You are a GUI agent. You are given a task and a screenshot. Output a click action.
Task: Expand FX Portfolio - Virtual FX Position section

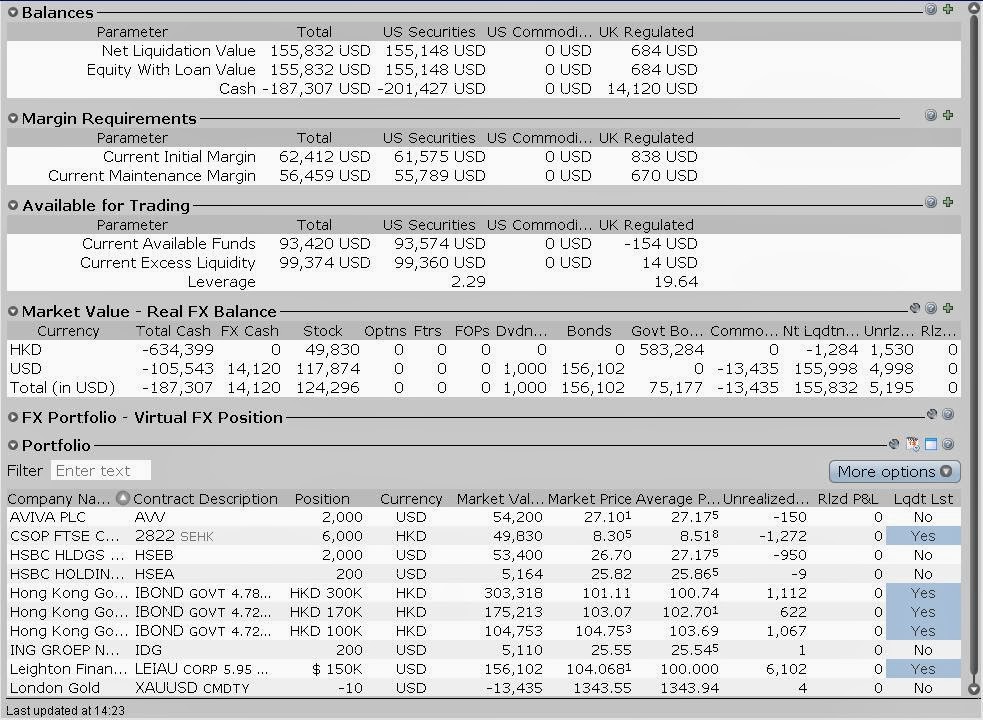(13, 417)
